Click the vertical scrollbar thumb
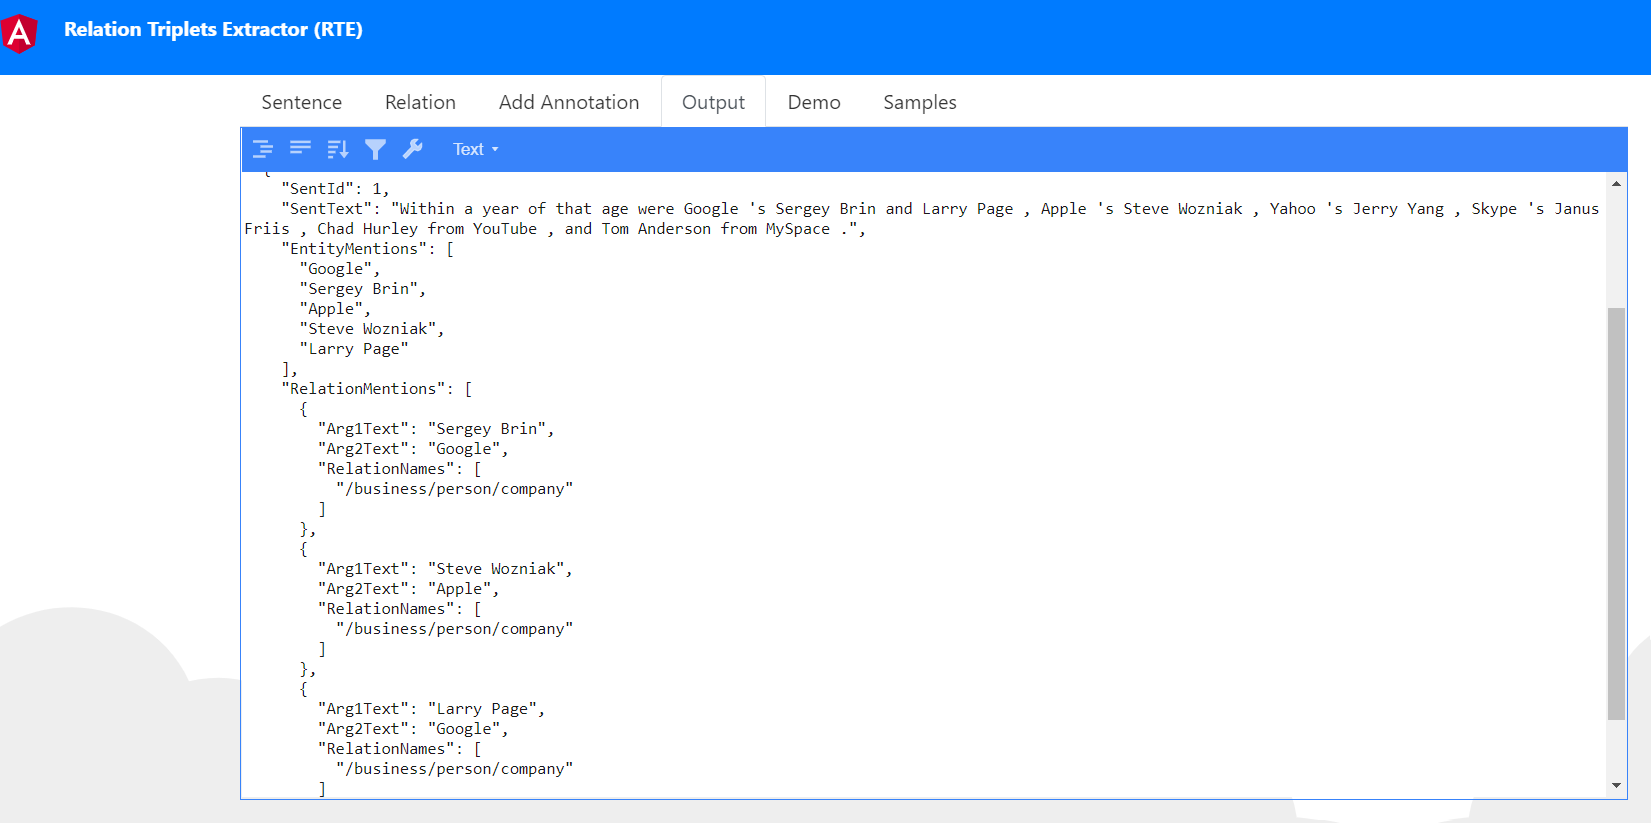The width and height of the screenshot is (1651, 823). click(1616, 514)
